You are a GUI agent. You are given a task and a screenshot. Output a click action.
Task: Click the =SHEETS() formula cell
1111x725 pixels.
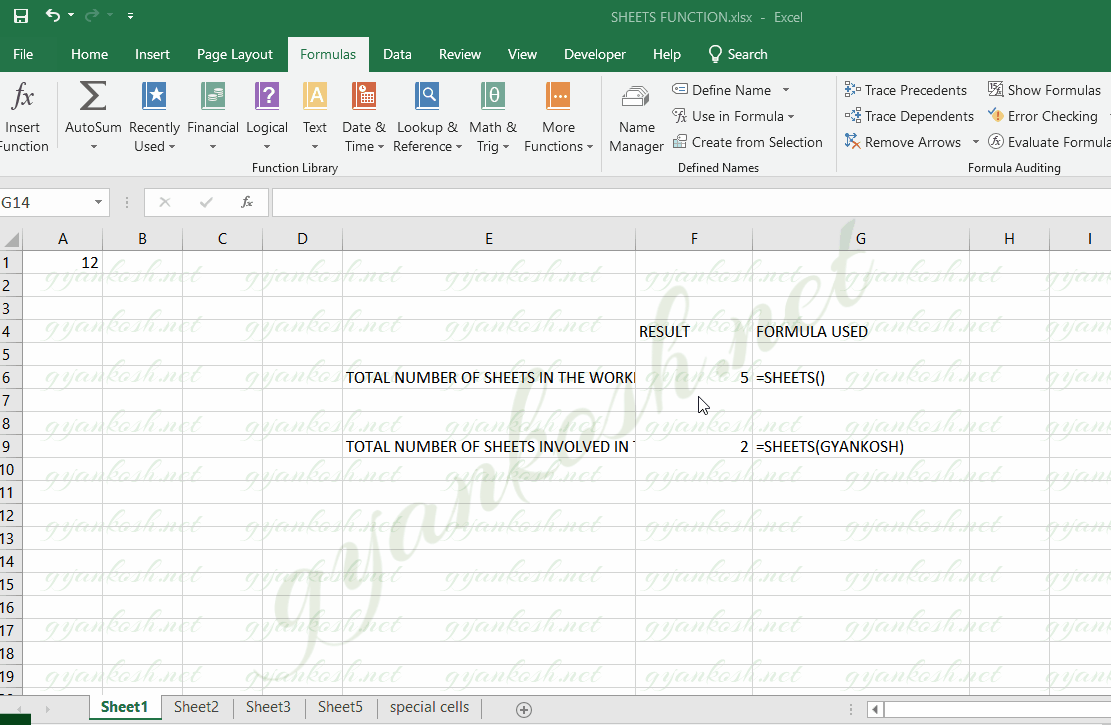click(861, 378)
